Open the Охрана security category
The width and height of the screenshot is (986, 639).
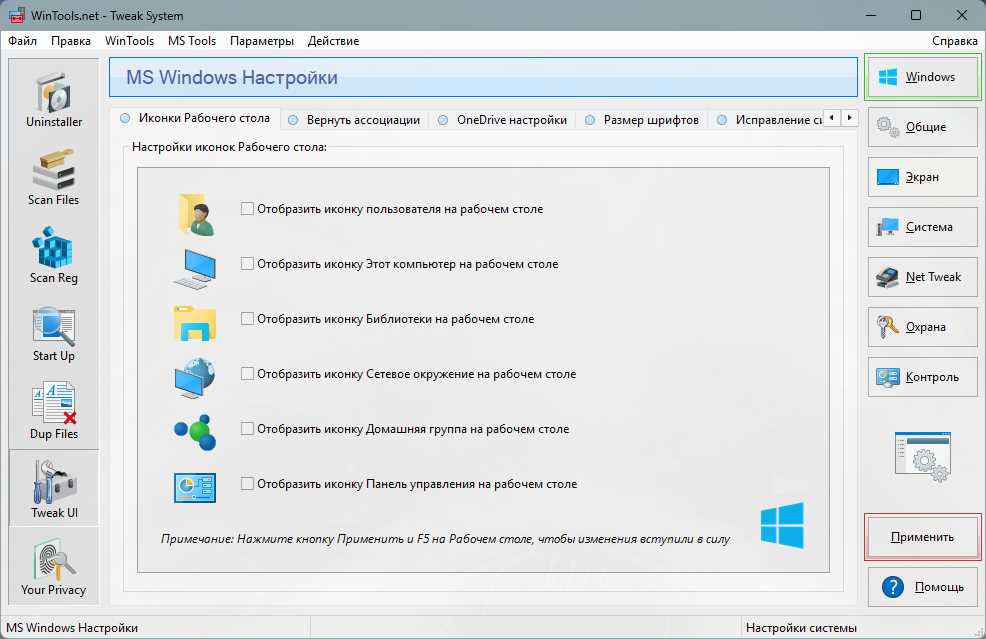click(922, 327)
